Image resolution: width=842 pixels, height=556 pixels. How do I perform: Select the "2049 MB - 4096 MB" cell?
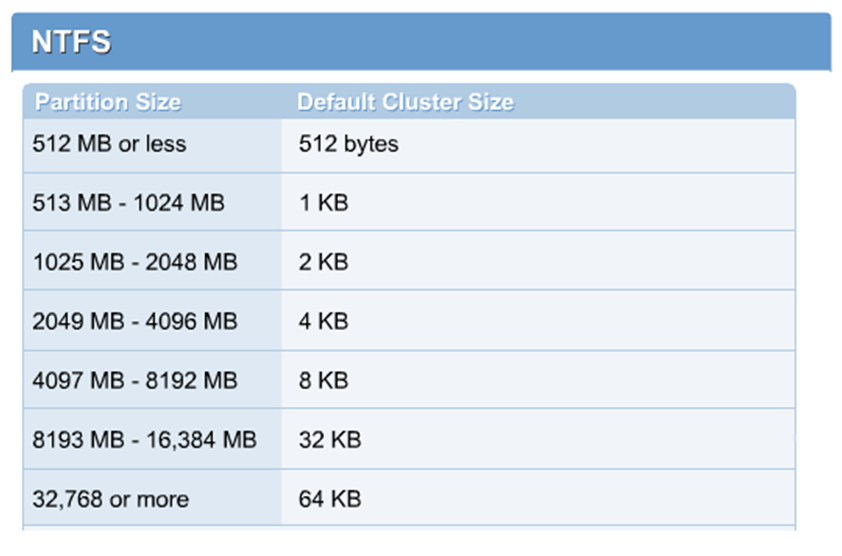pos(135,321)
